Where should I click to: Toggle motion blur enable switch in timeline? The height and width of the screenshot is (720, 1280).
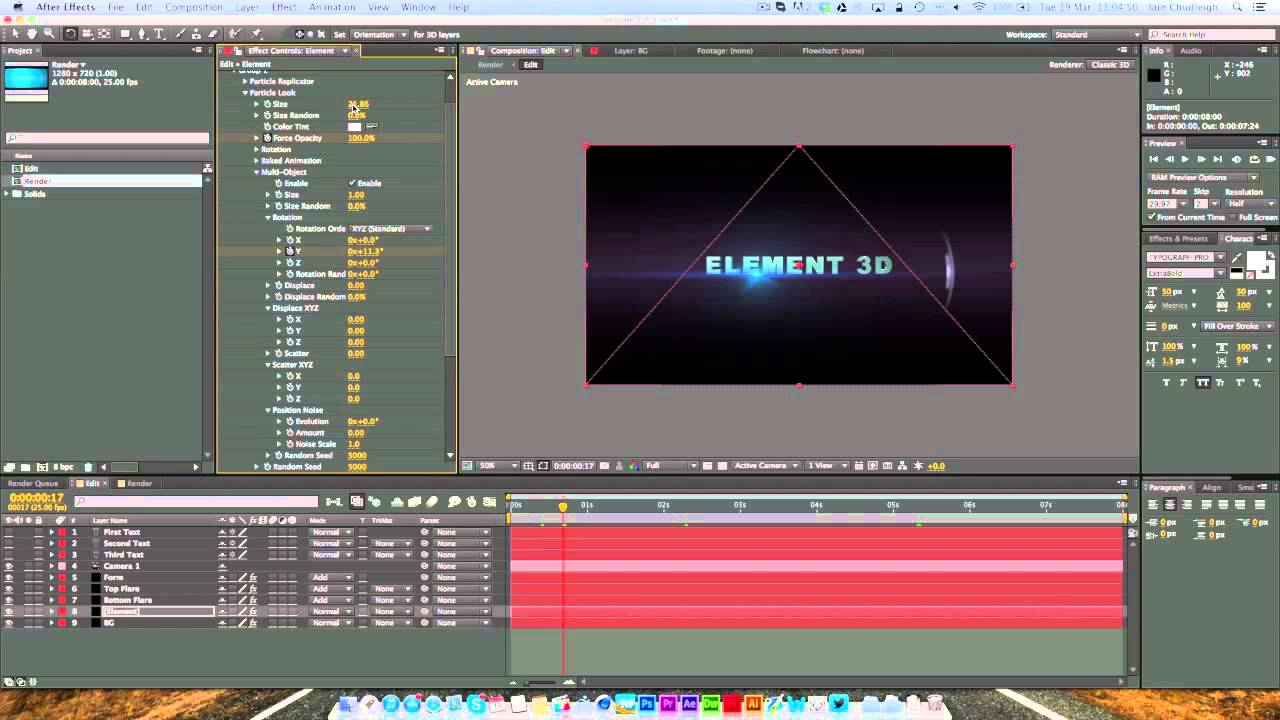tap(432, 502)
